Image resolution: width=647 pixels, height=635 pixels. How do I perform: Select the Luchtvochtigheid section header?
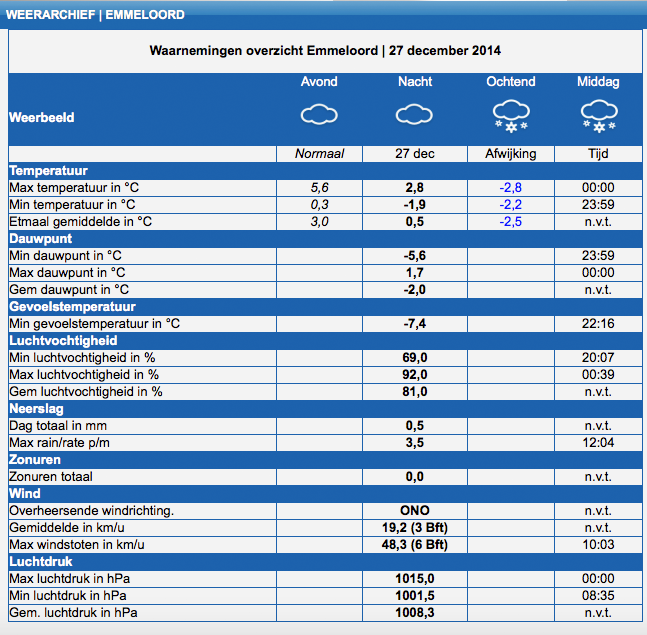63,341
